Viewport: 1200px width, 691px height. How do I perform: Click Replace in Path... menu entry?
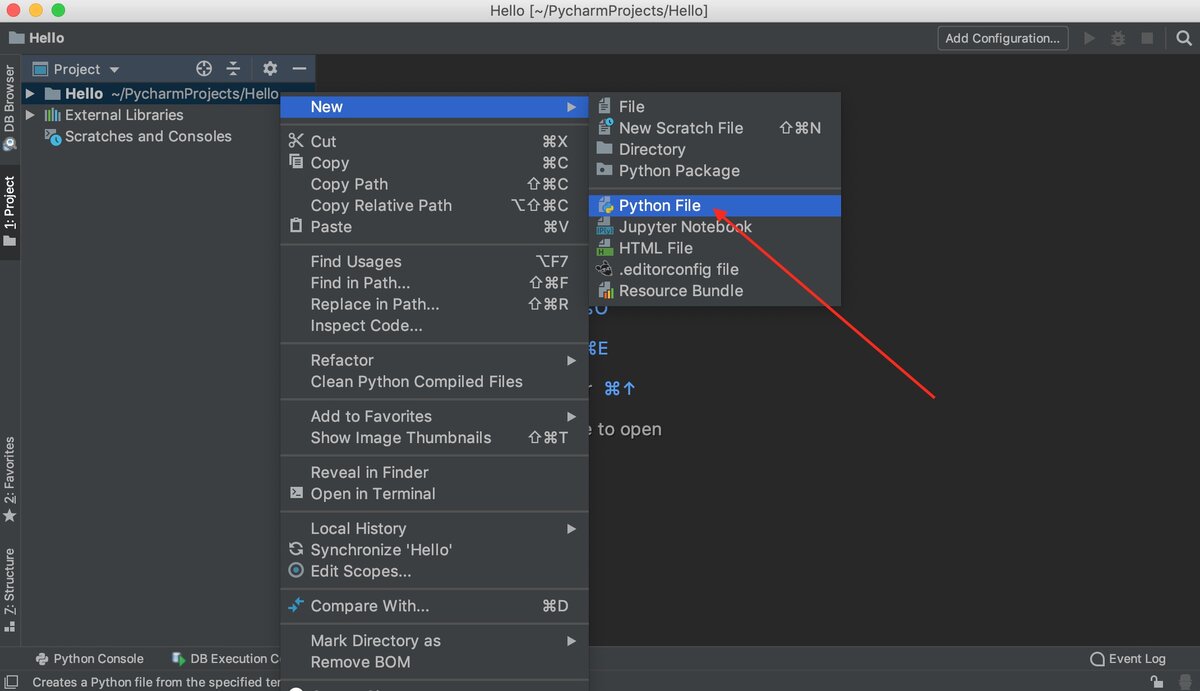[x=434, y=304]
